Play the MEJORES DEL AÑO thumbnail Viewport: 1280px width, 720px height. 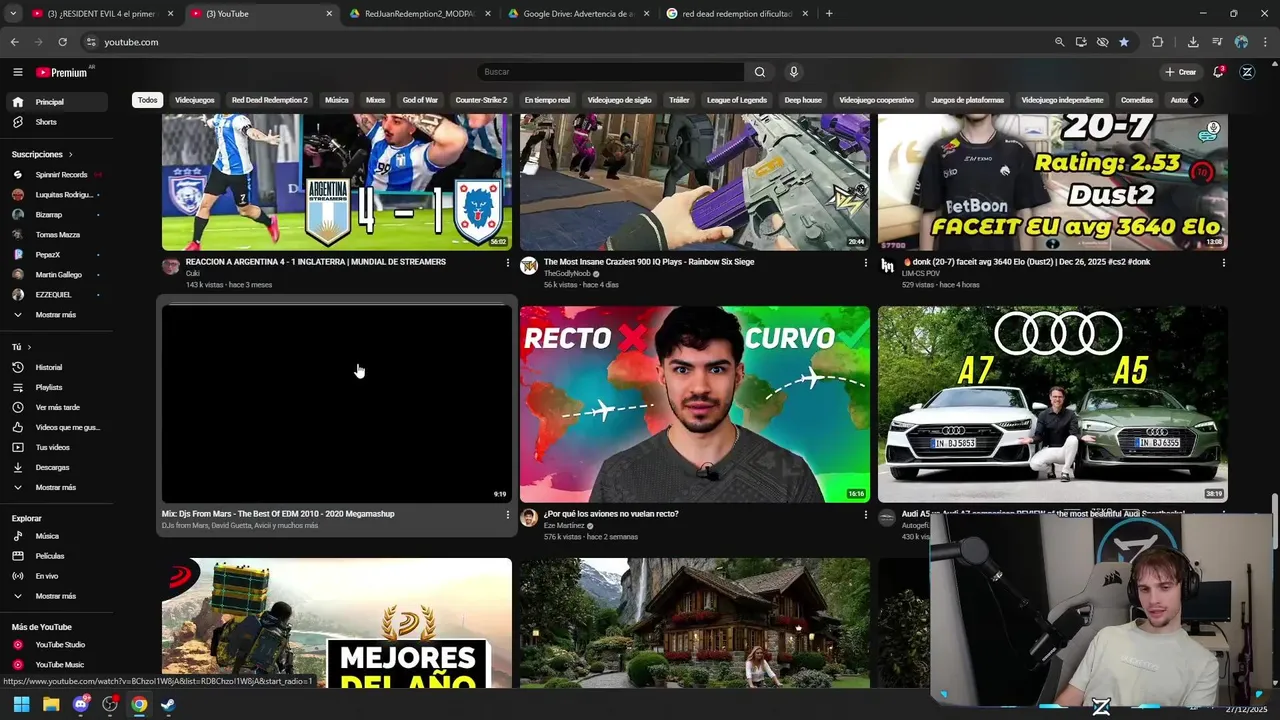[x=337, y=623]
